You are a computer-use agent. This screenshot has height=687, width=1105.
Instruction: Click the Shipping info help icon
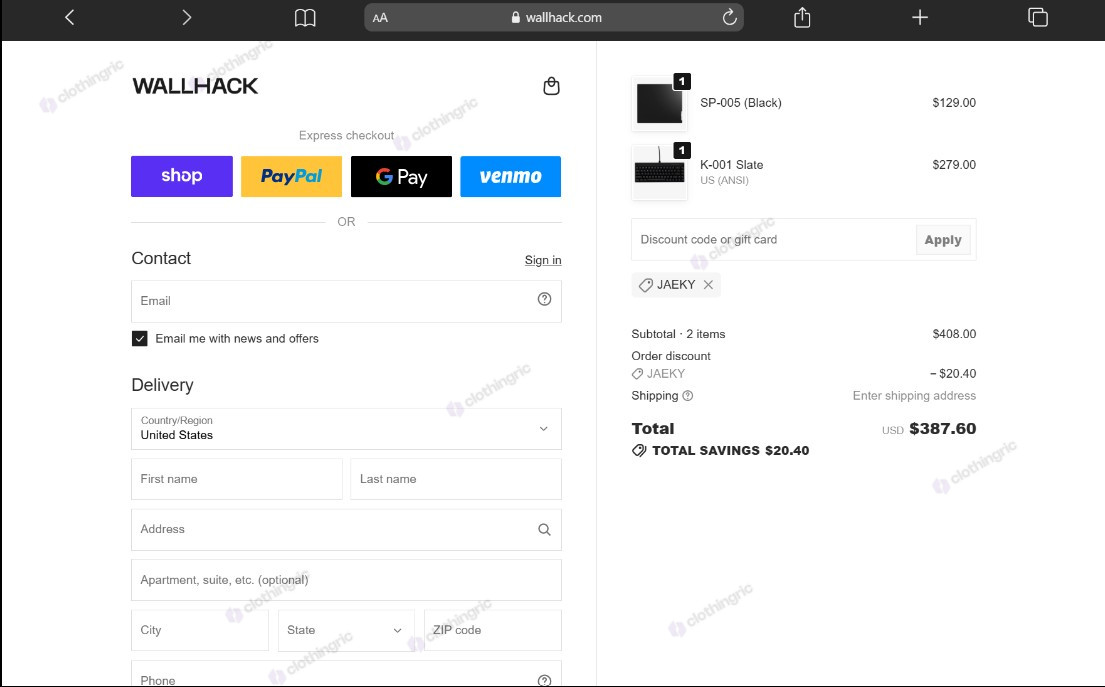point(688,396)
